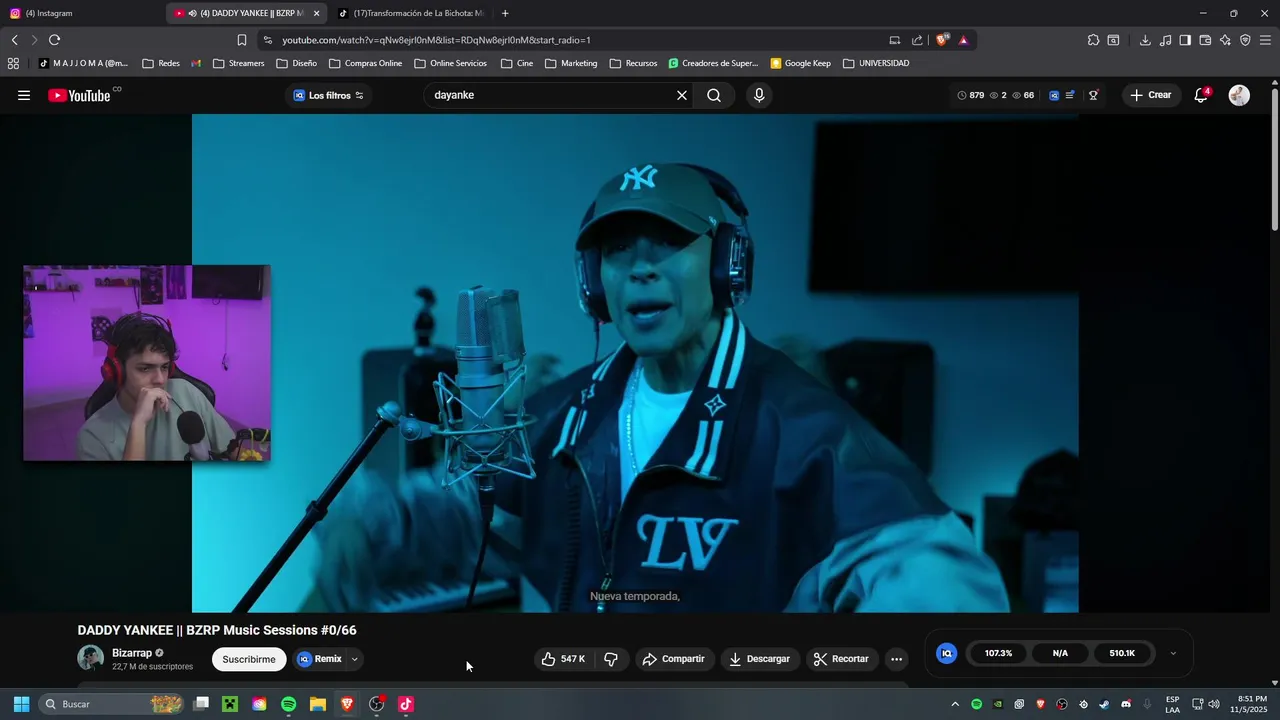Image resolution: width=1280 pixels, height=720 pixels.
Task: Share the video via Compartir
Action: click(674, 659)
